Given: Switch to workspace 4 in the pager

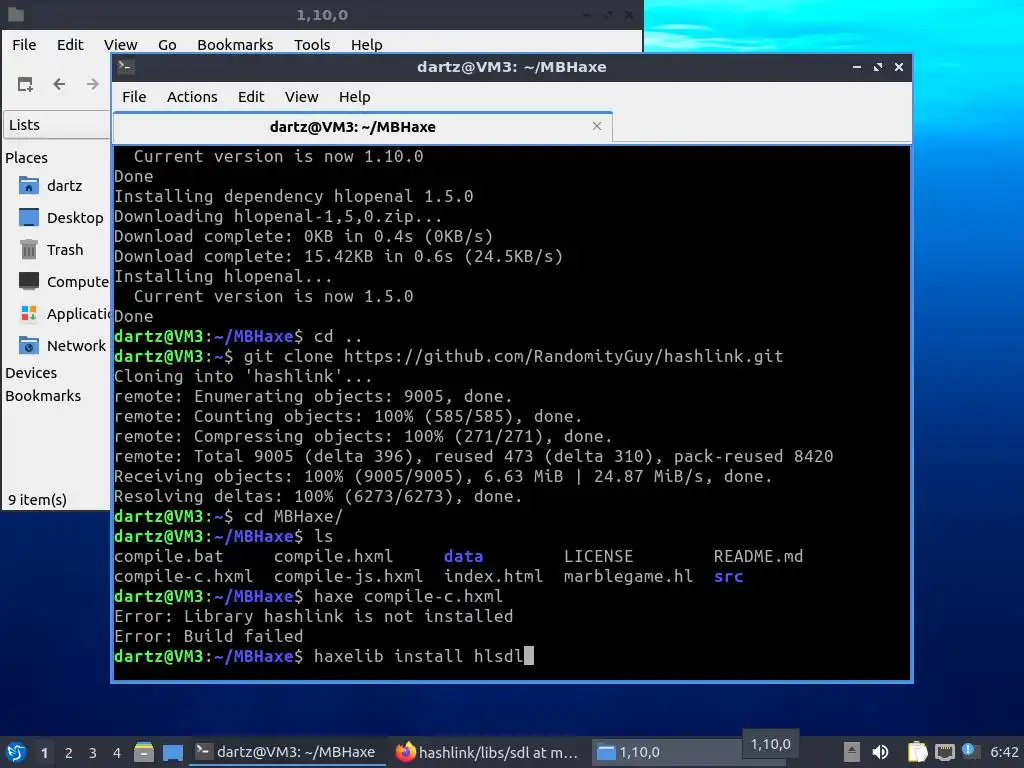Looking at the screenshot, I should click(117, 753).
